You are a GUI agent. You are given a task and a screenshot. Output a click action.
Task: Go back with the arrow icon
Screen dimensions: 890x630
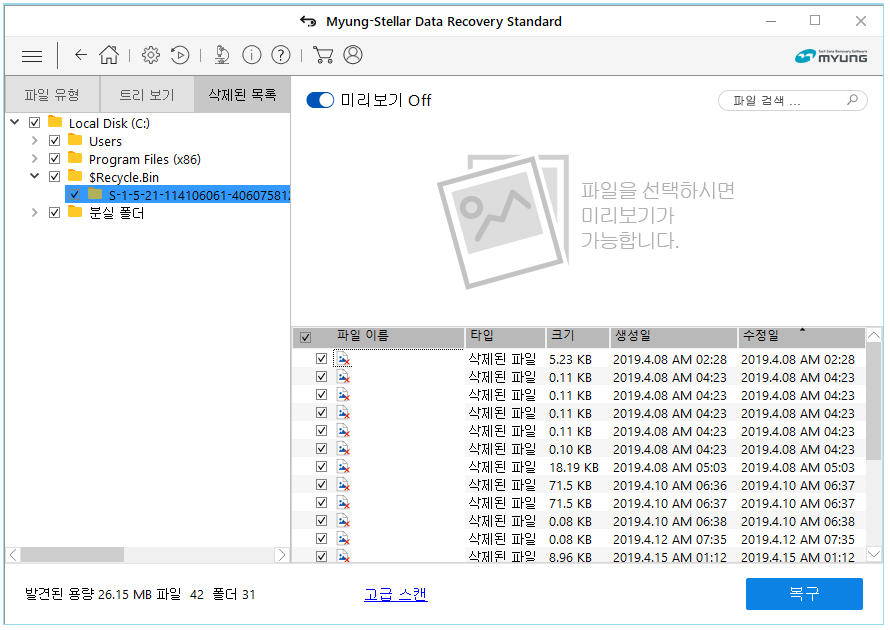coord(81,54)
